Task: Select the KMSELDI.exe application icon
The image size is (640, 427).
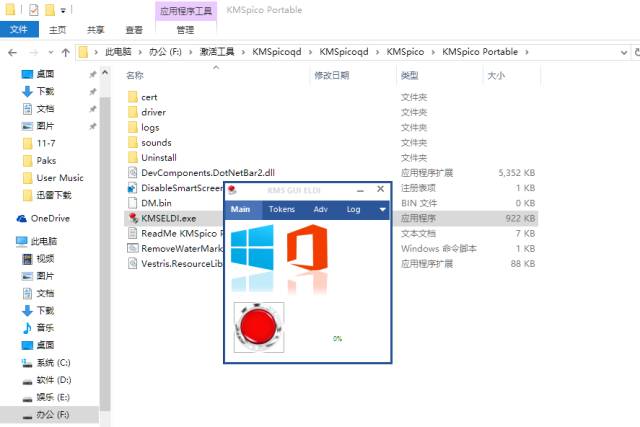Action: [x=133, y=218]
